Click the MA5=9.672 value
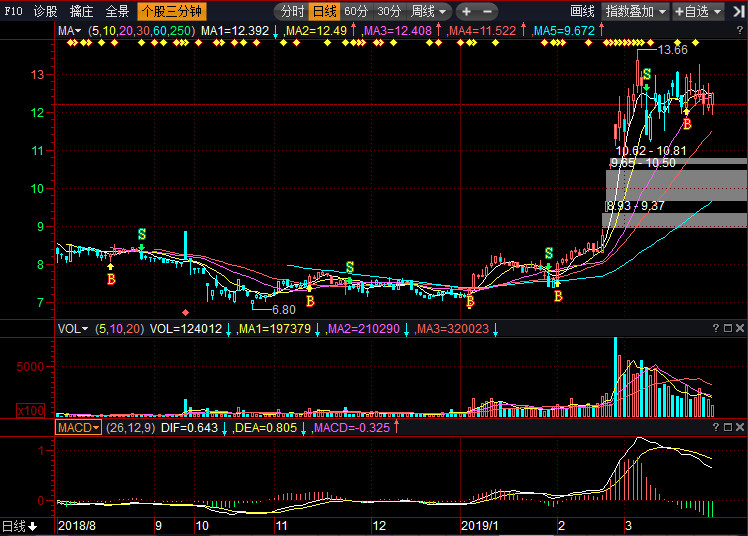Image resolution: width=748 pixels, height=536 pixels. coord(564,31)
